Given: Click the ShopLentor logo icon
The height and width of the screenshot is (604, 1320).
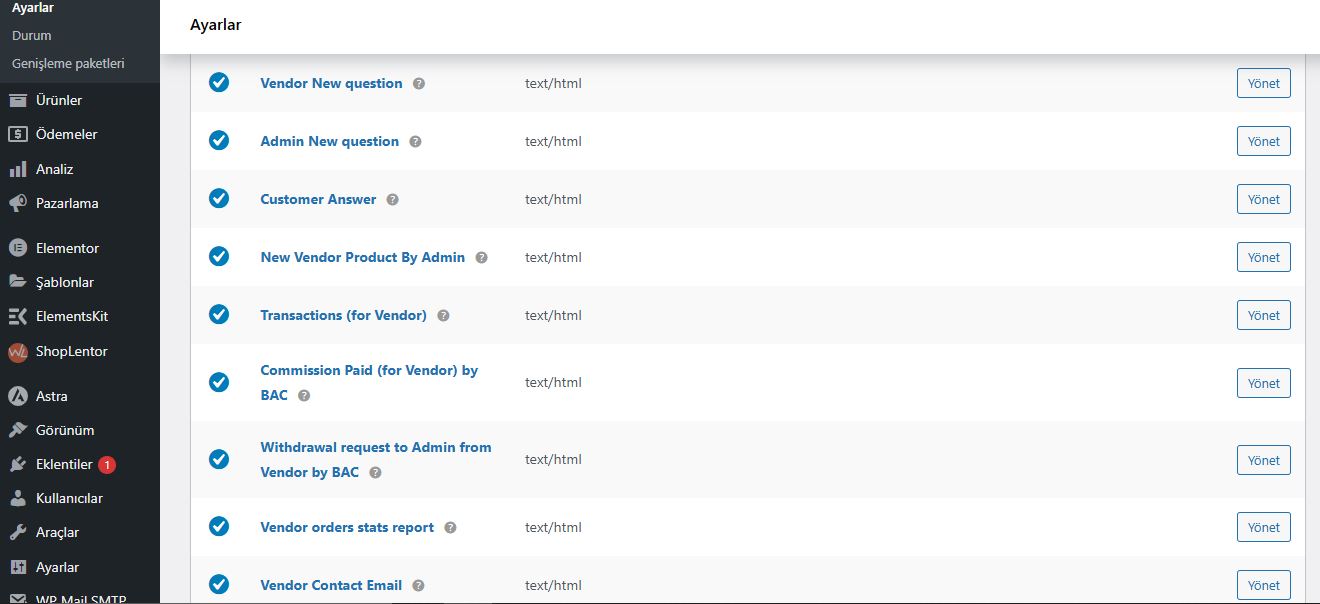Looking at the screenshot, I should 17,352.
